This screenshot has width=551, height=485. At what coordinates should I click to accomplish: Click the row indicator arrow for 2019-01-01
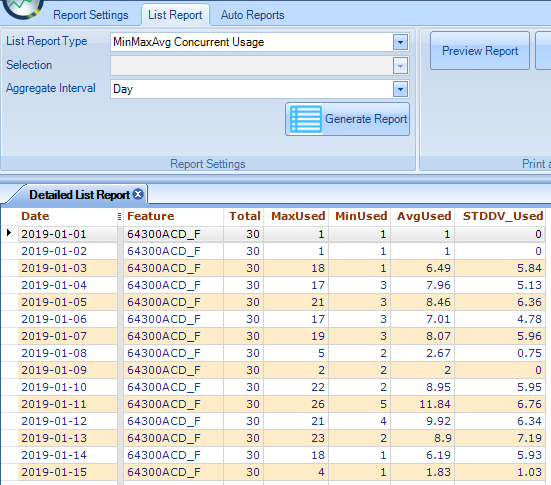point(9,233)
